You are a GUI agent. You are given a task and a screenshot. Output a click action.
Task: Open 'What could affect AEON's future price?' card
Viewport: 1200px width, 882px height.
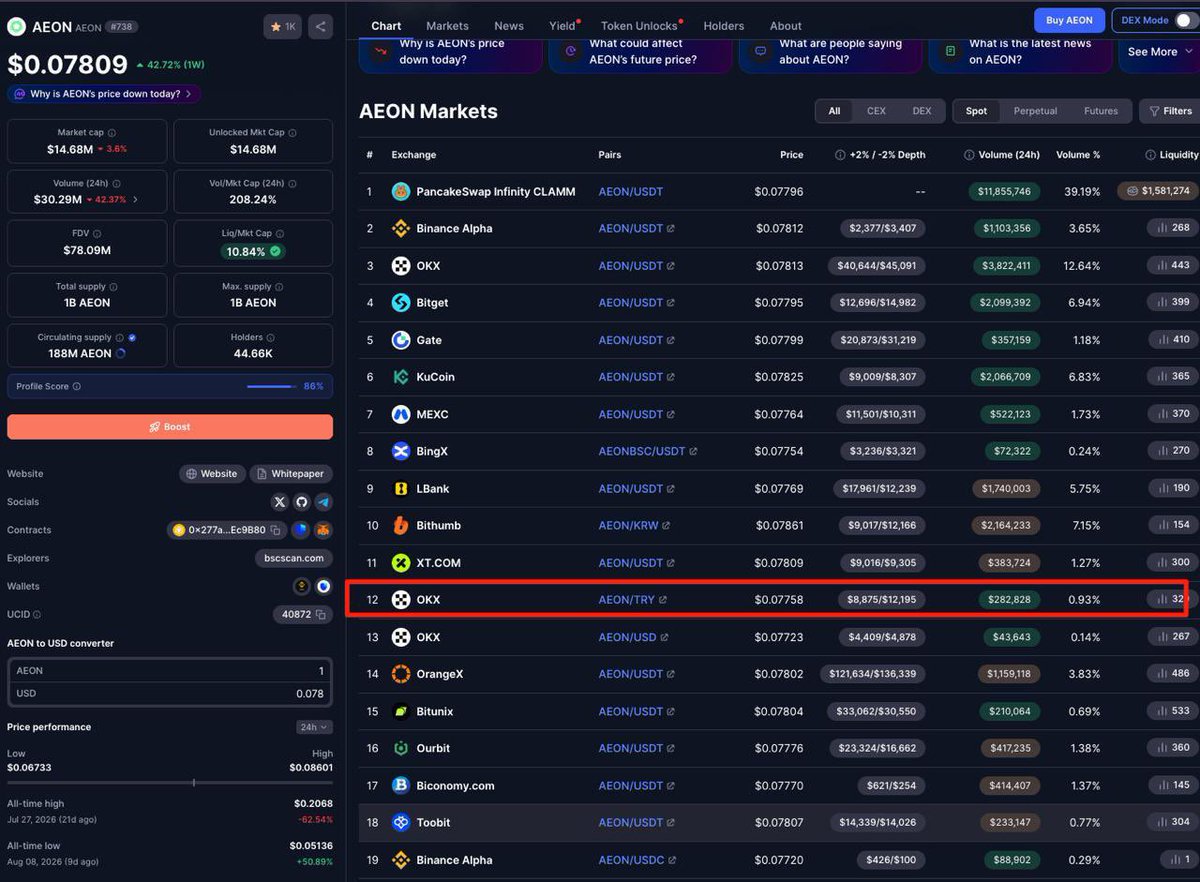point(640,52)
